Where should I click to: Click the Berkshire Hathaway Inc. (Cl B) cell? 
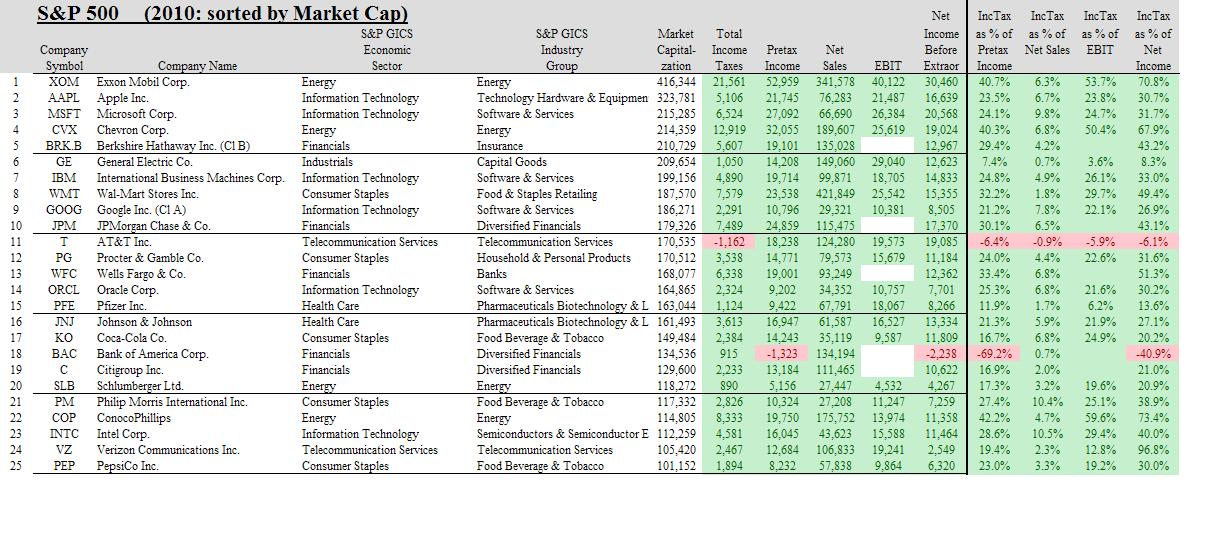[x=173, y=146]
